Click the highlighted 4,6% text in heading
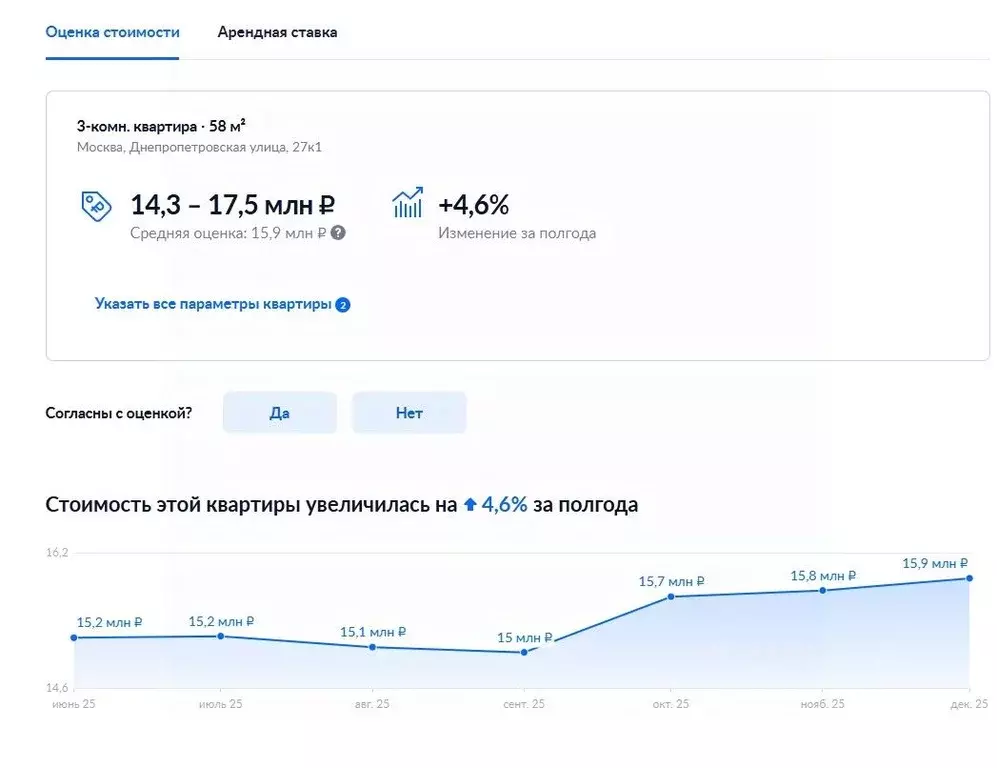The image size is (997, 768). pyautogui.click(x=504, y=505)
